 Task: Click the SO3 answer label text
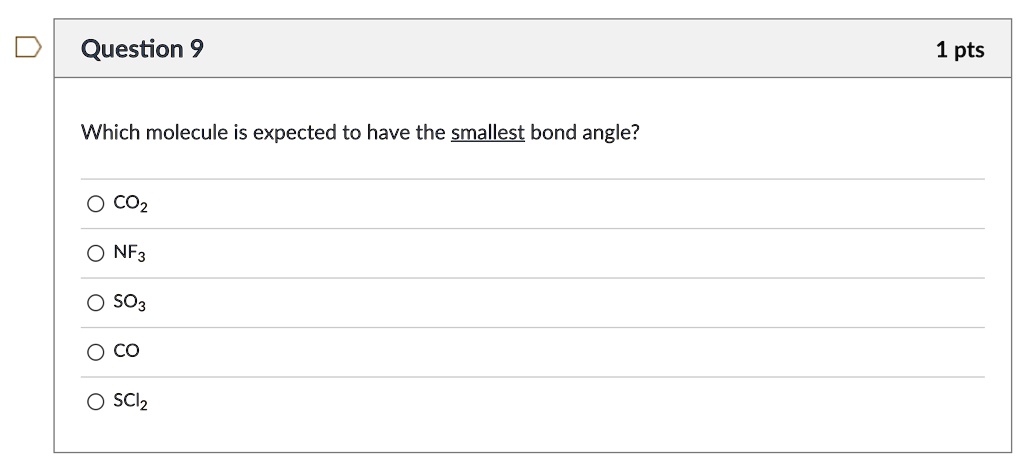click(130, 303)
